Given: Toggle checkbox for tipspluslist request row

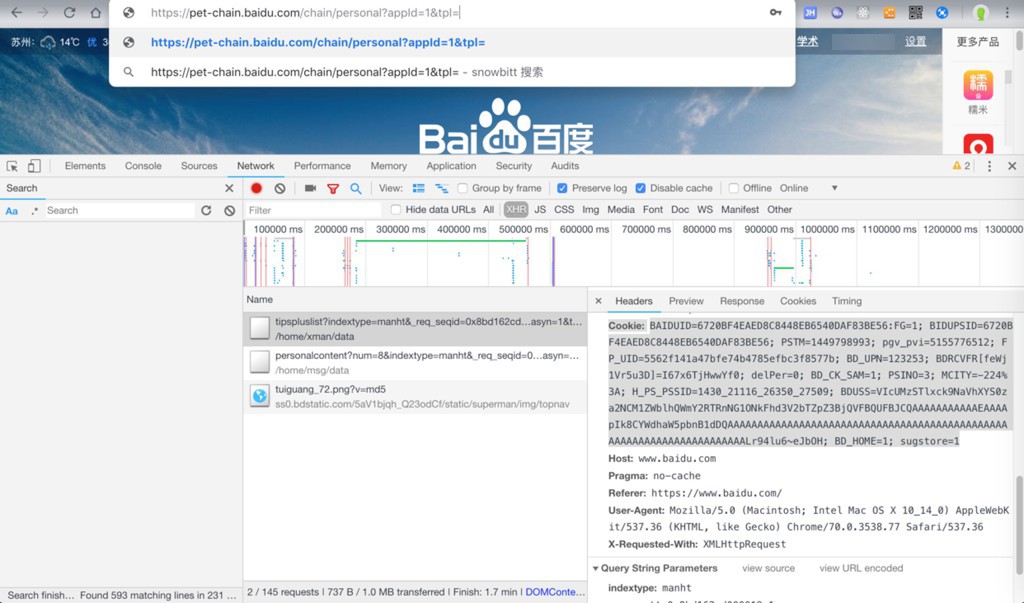Looking at the screenshot, I should click(260, 328).
